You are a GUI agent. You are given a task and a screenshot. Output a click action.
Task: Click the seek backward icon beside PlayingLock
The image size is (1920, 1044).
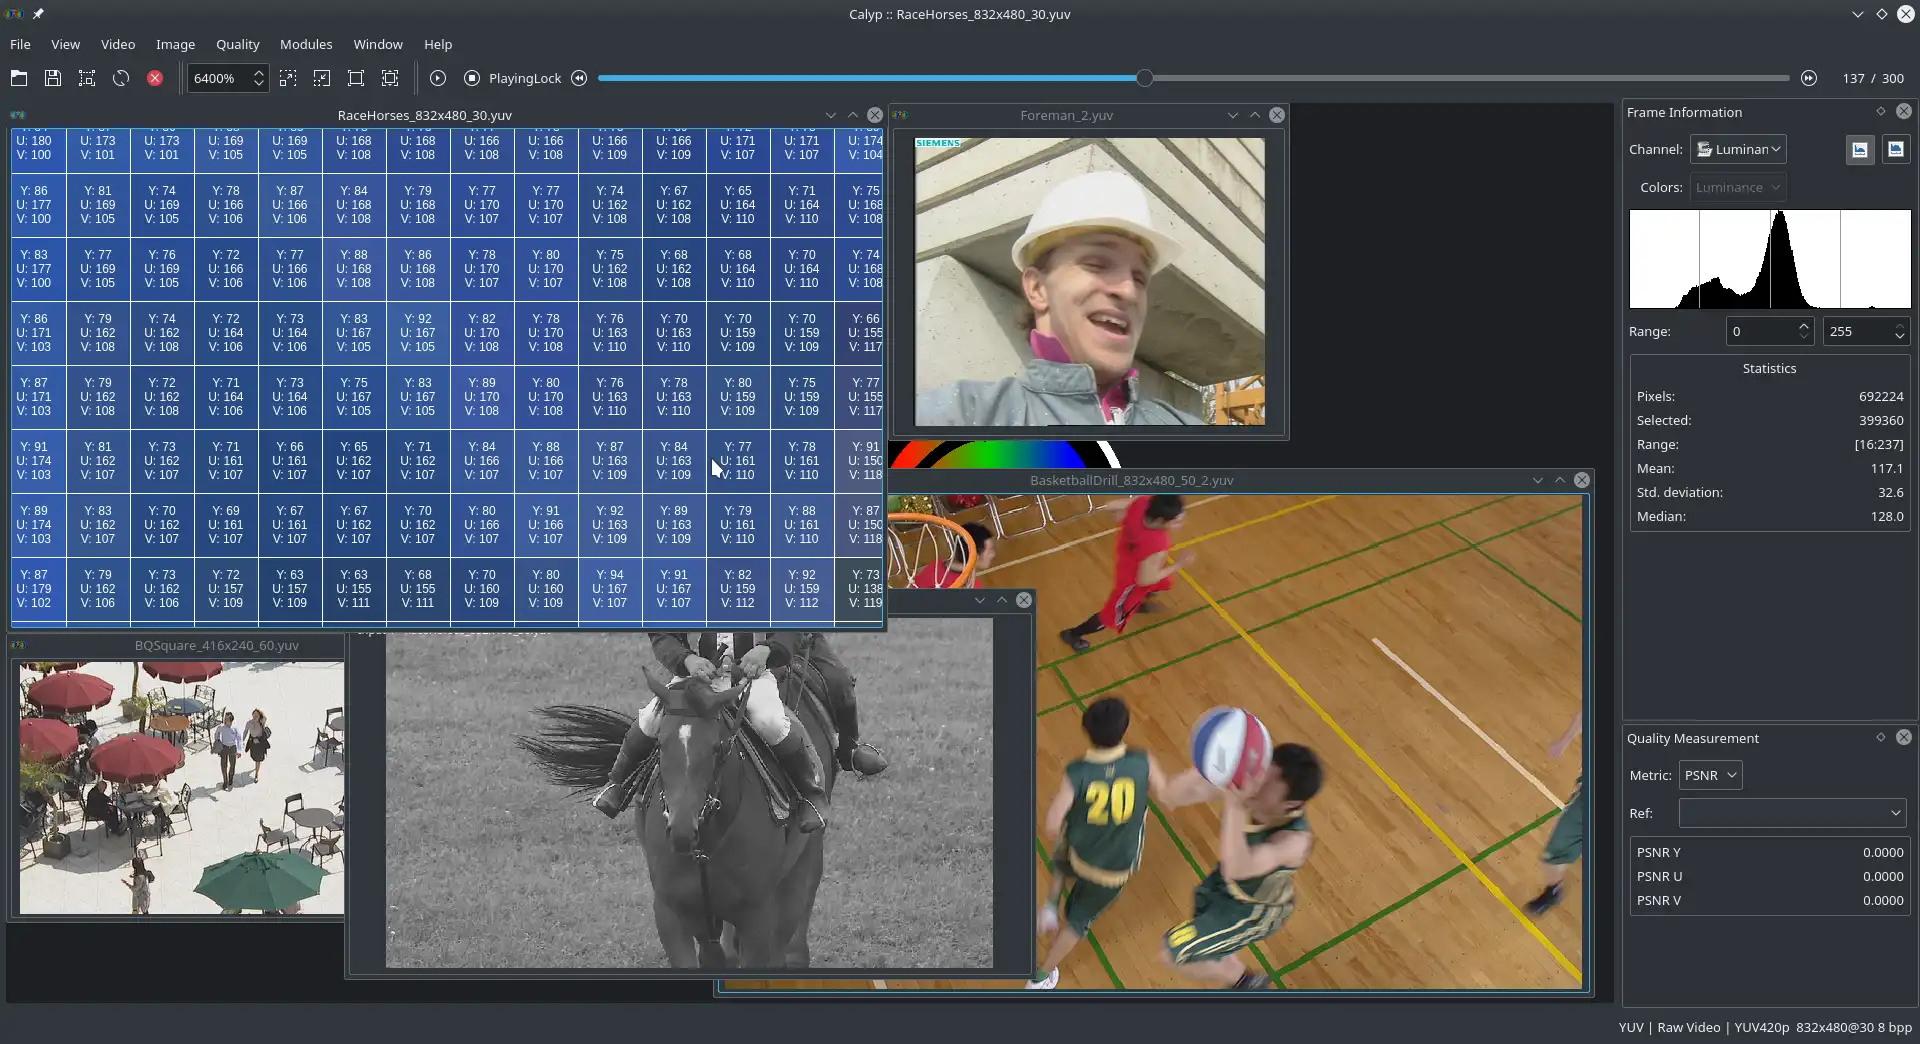click(x=579, y=78)
